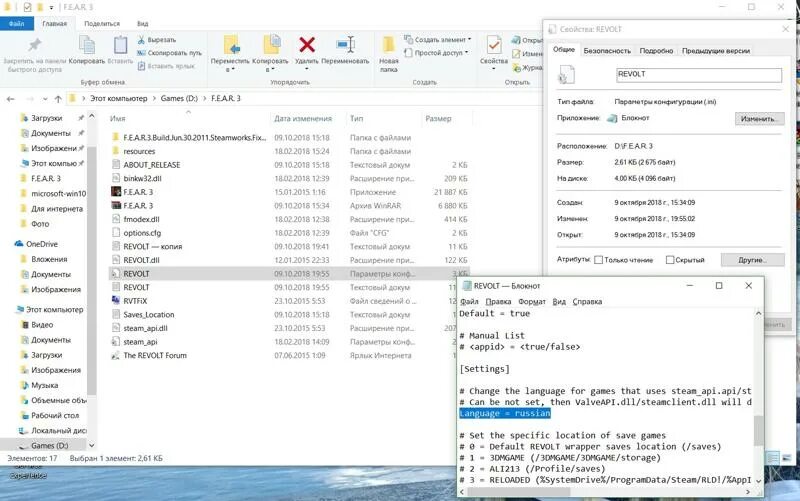This screenshot has height=501, width=800.
Task: Click Notepad scroll up arrow
Action: (x=758, y=313)
